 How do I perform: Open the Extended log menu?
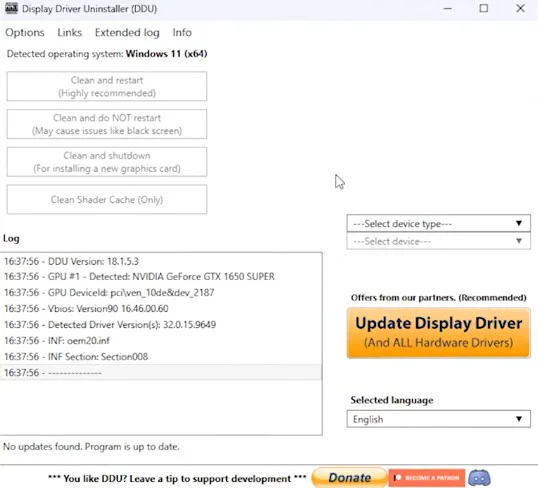click(127, 33)
